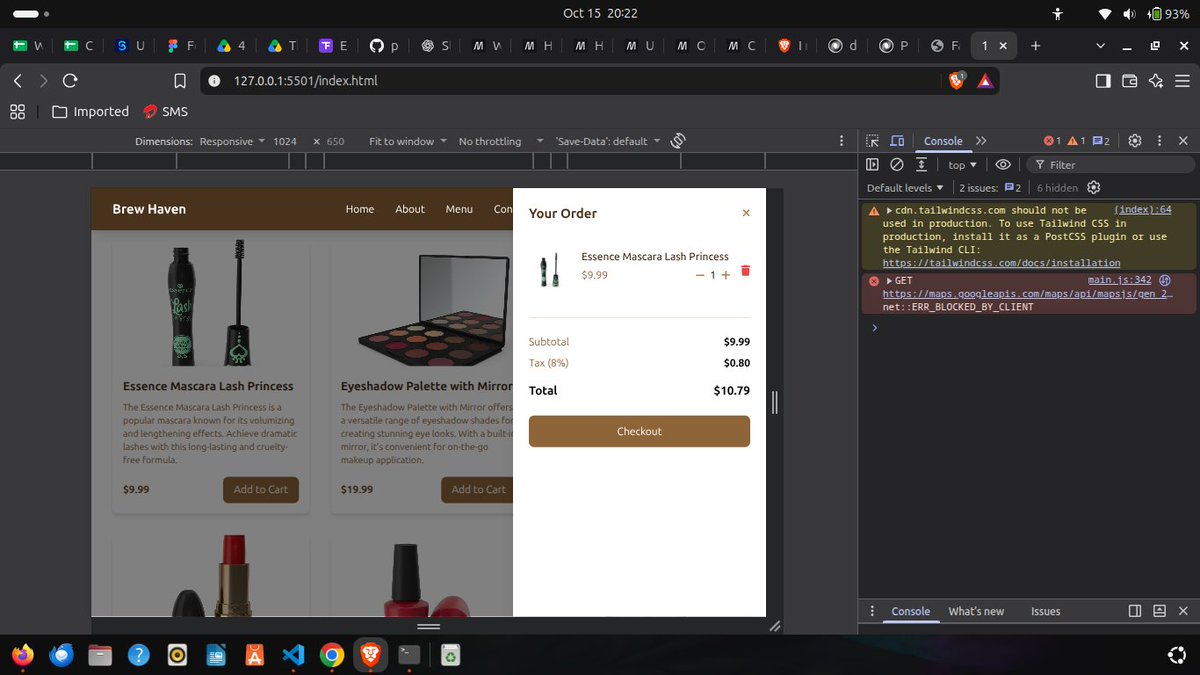This screenshot has height=675, width=1200.
Task: Toggle the browser sidebar panel icon
Action: point(1103,81)
